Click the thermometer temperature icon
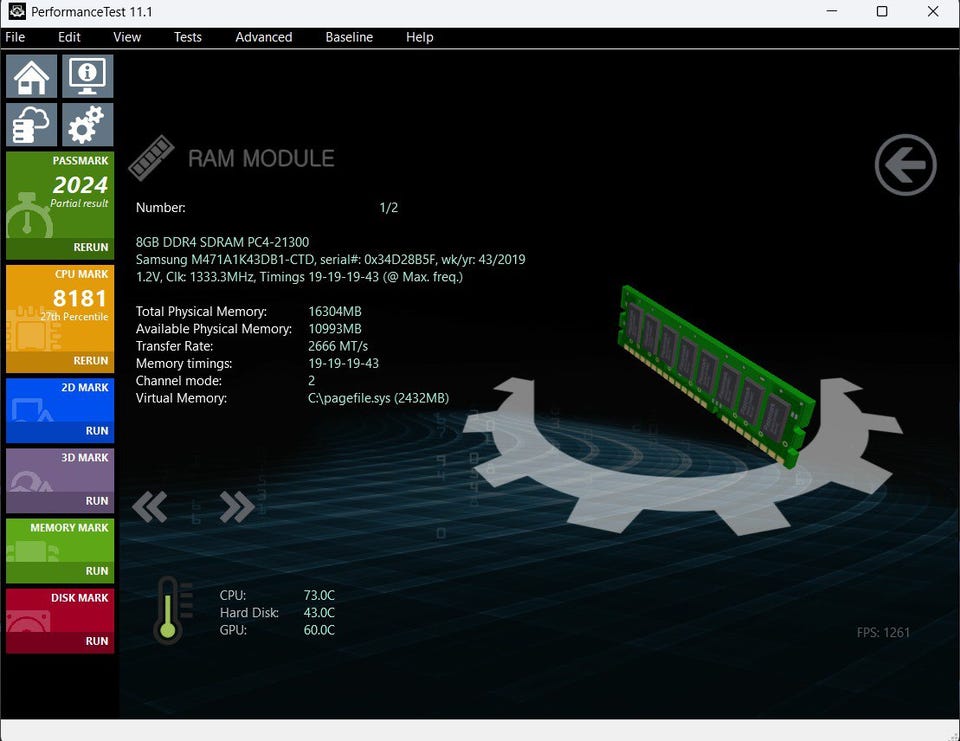 (x=168, y=610)
